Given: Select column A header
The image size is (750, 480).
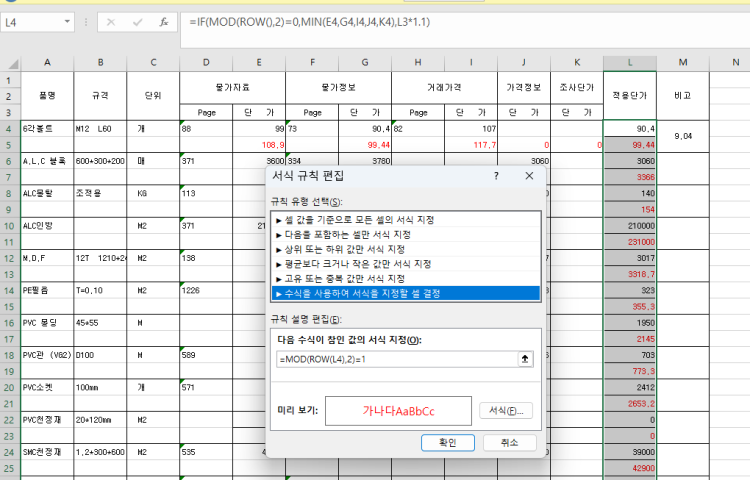Looking at the screenshot, I should 47,62.
